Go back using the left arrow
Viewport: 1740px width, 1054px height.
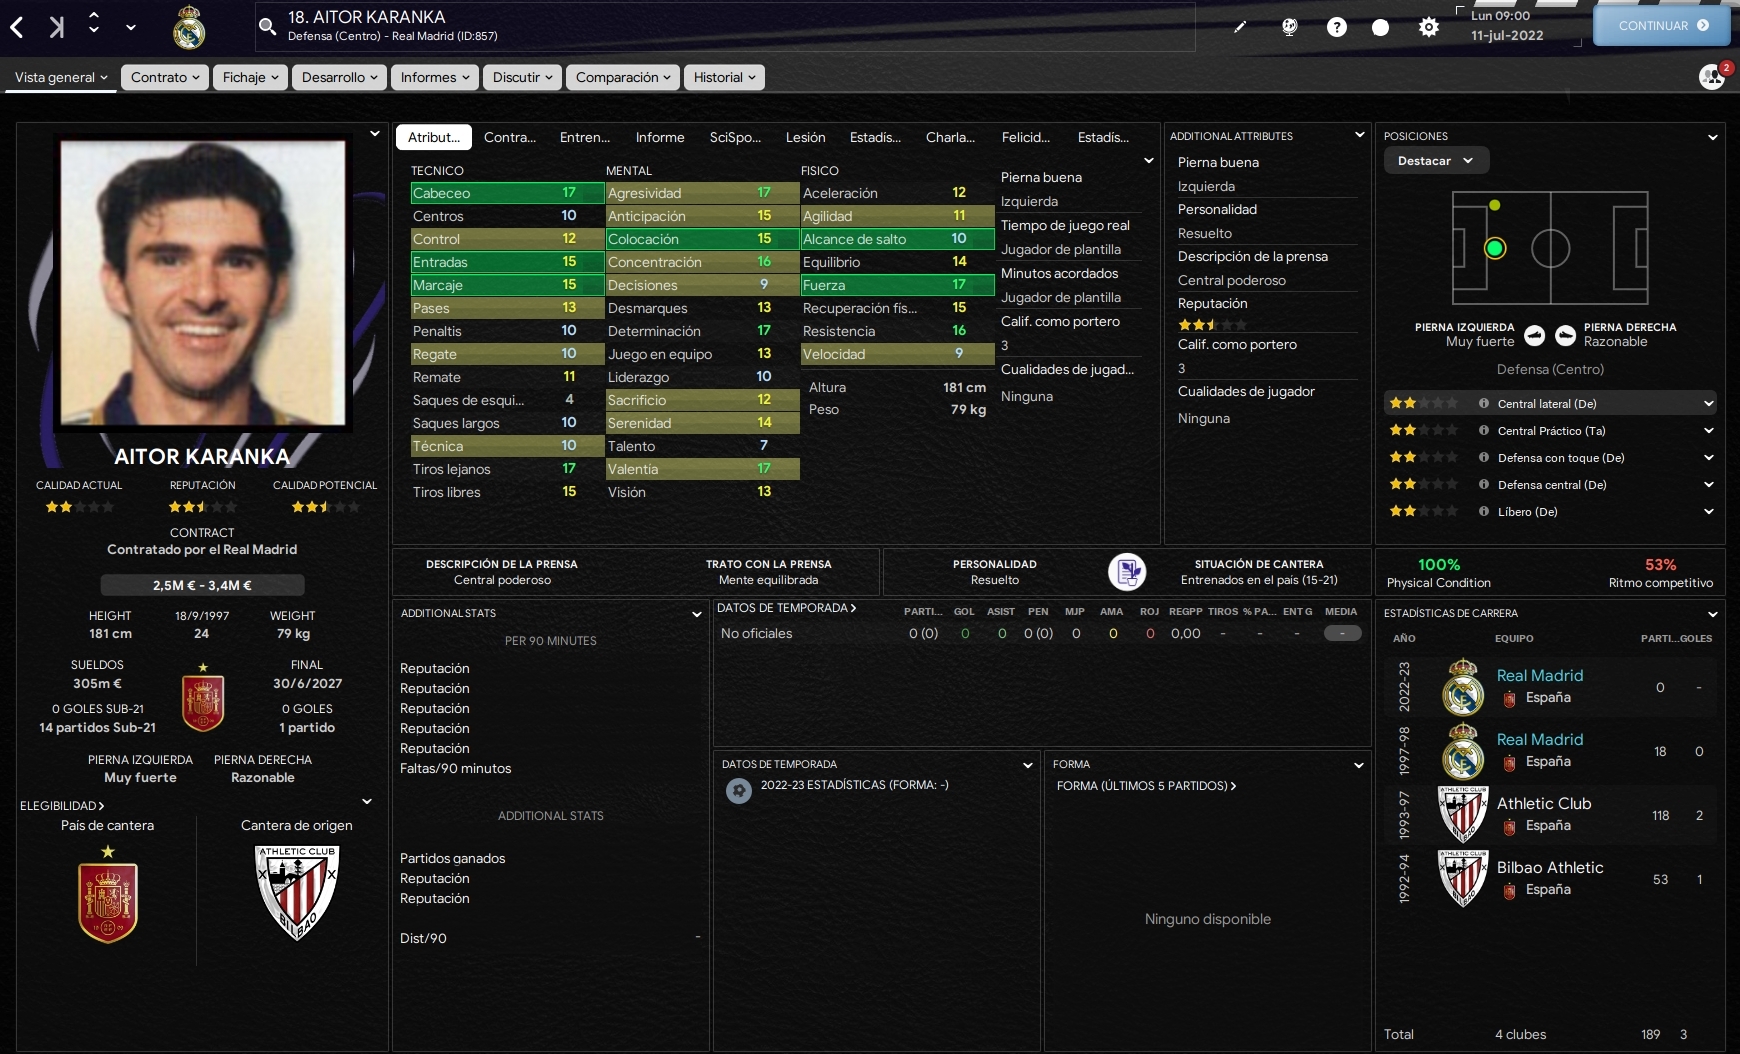17,27
